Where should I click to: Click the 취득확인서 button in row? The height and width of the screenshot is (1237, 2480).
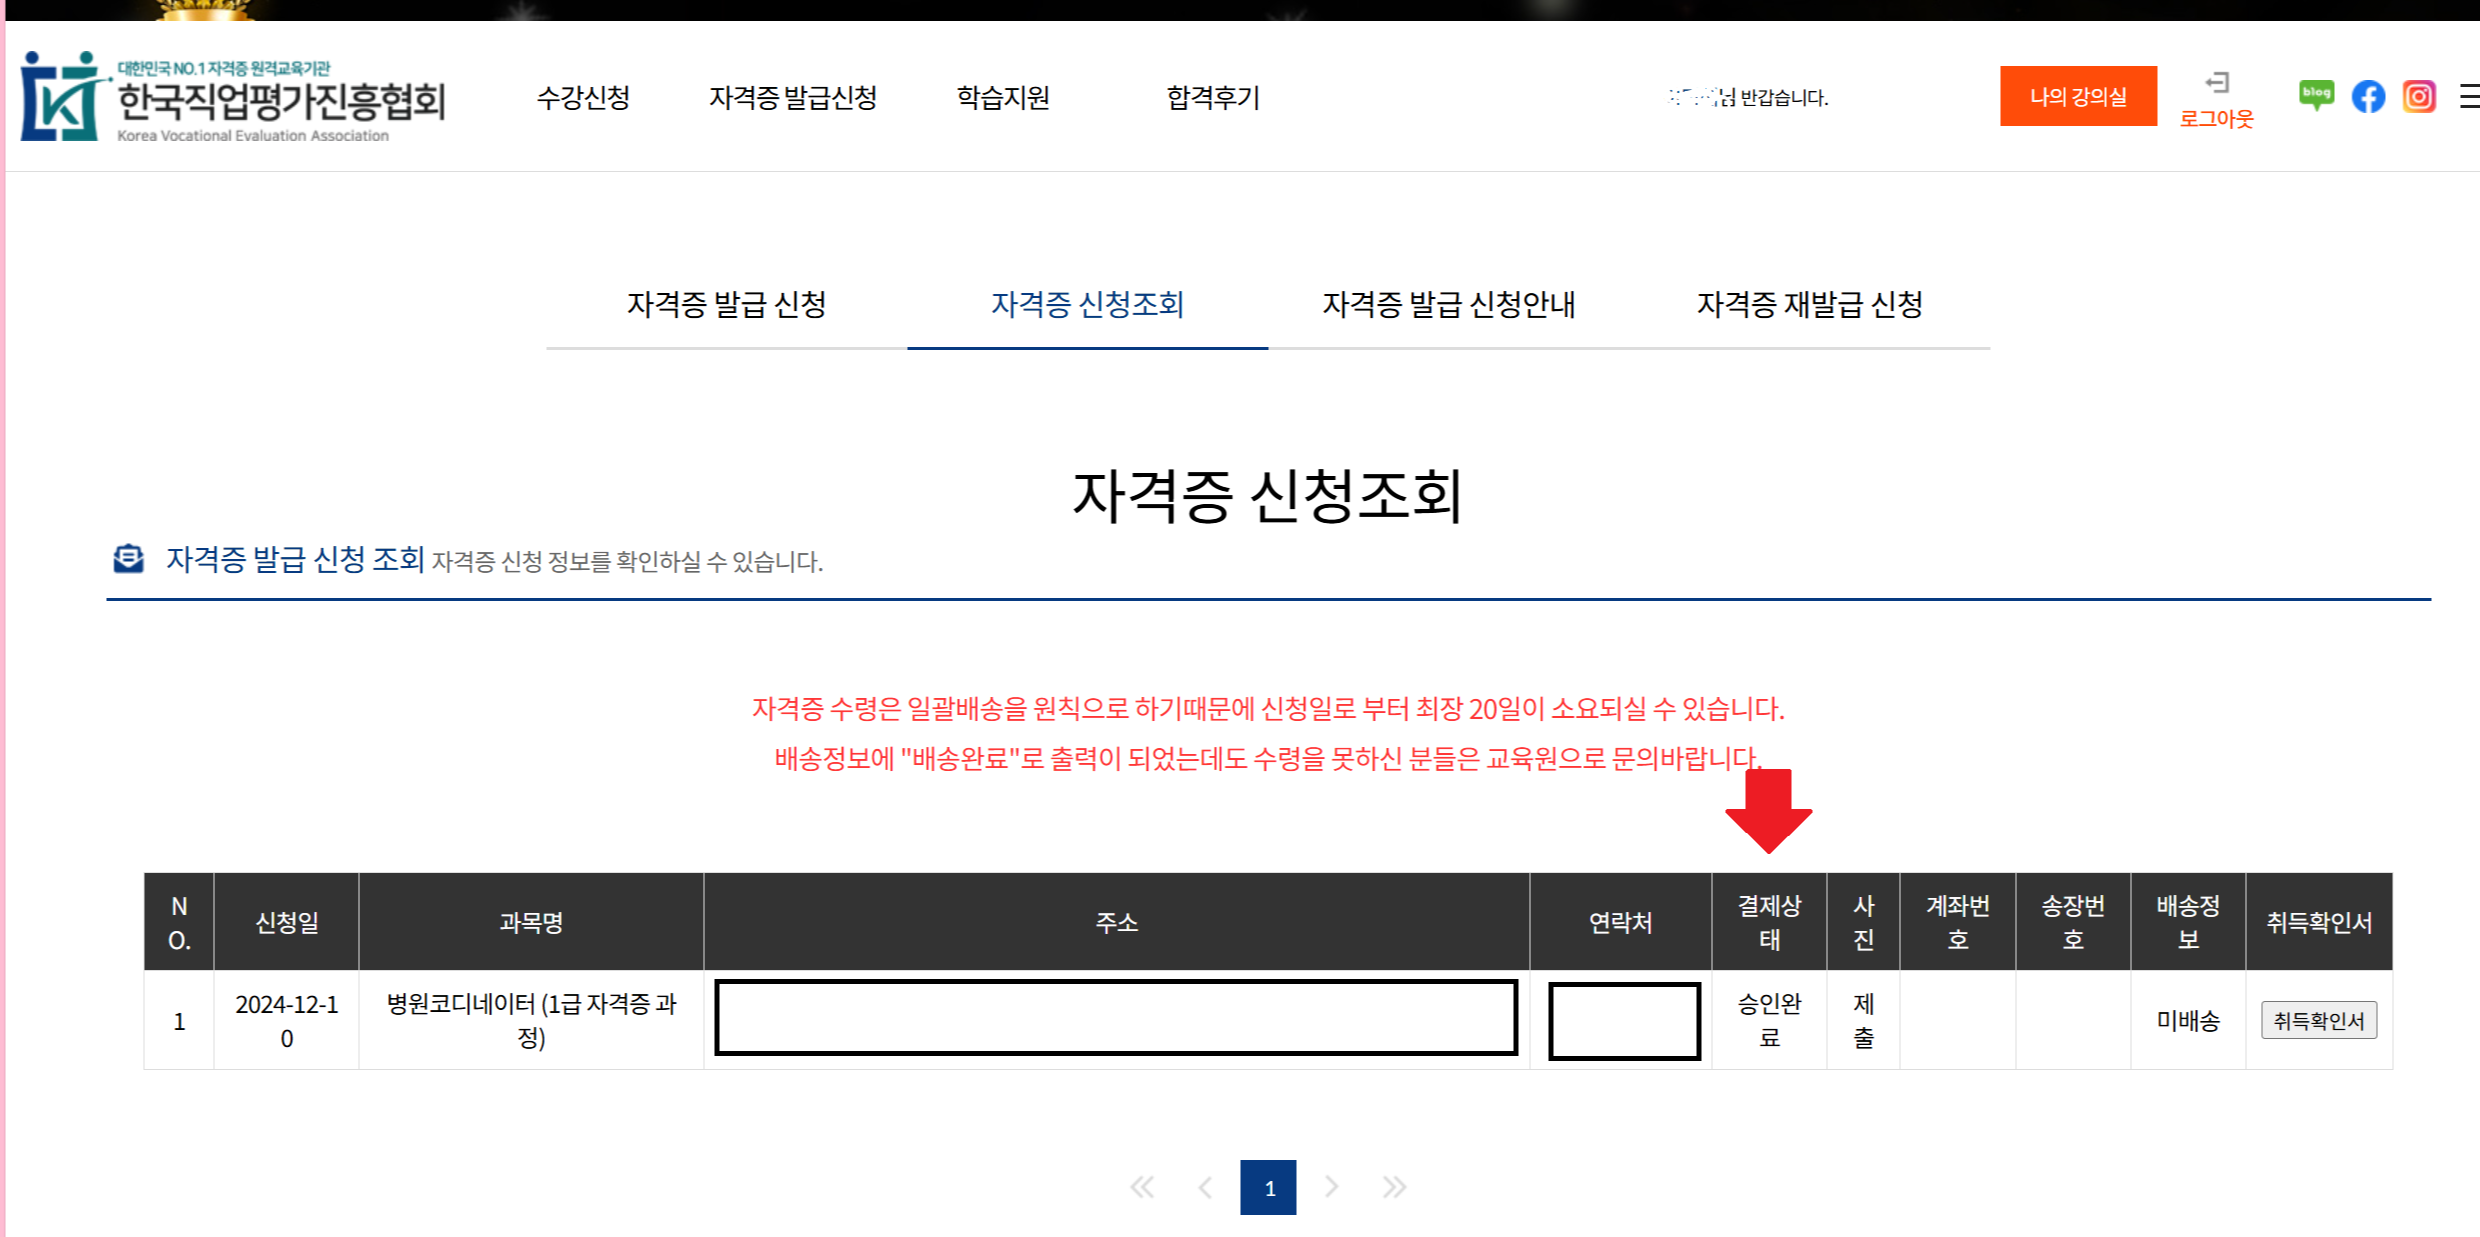point(2318,1020)
